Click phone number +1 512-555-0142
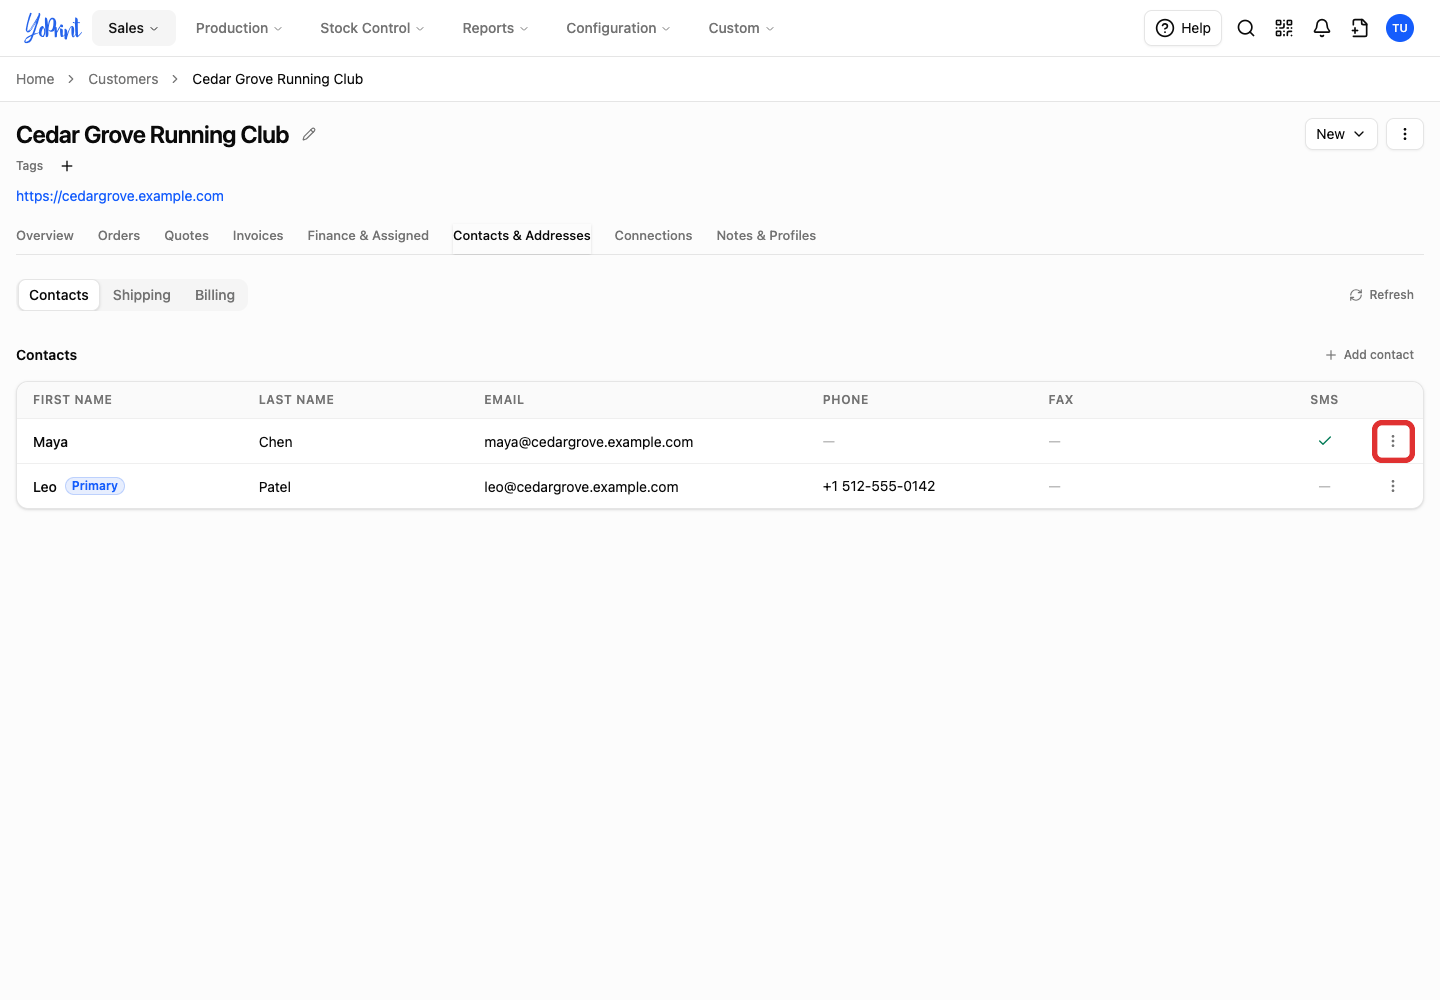1440x1000 pixels. (x=879, y=486)
